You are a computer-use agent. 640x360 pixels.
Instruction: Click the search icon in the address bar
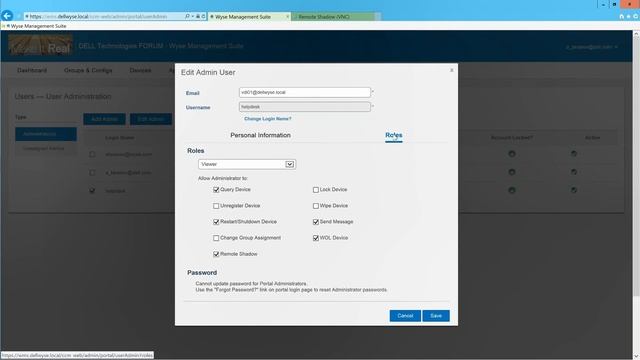coord(187,16)
